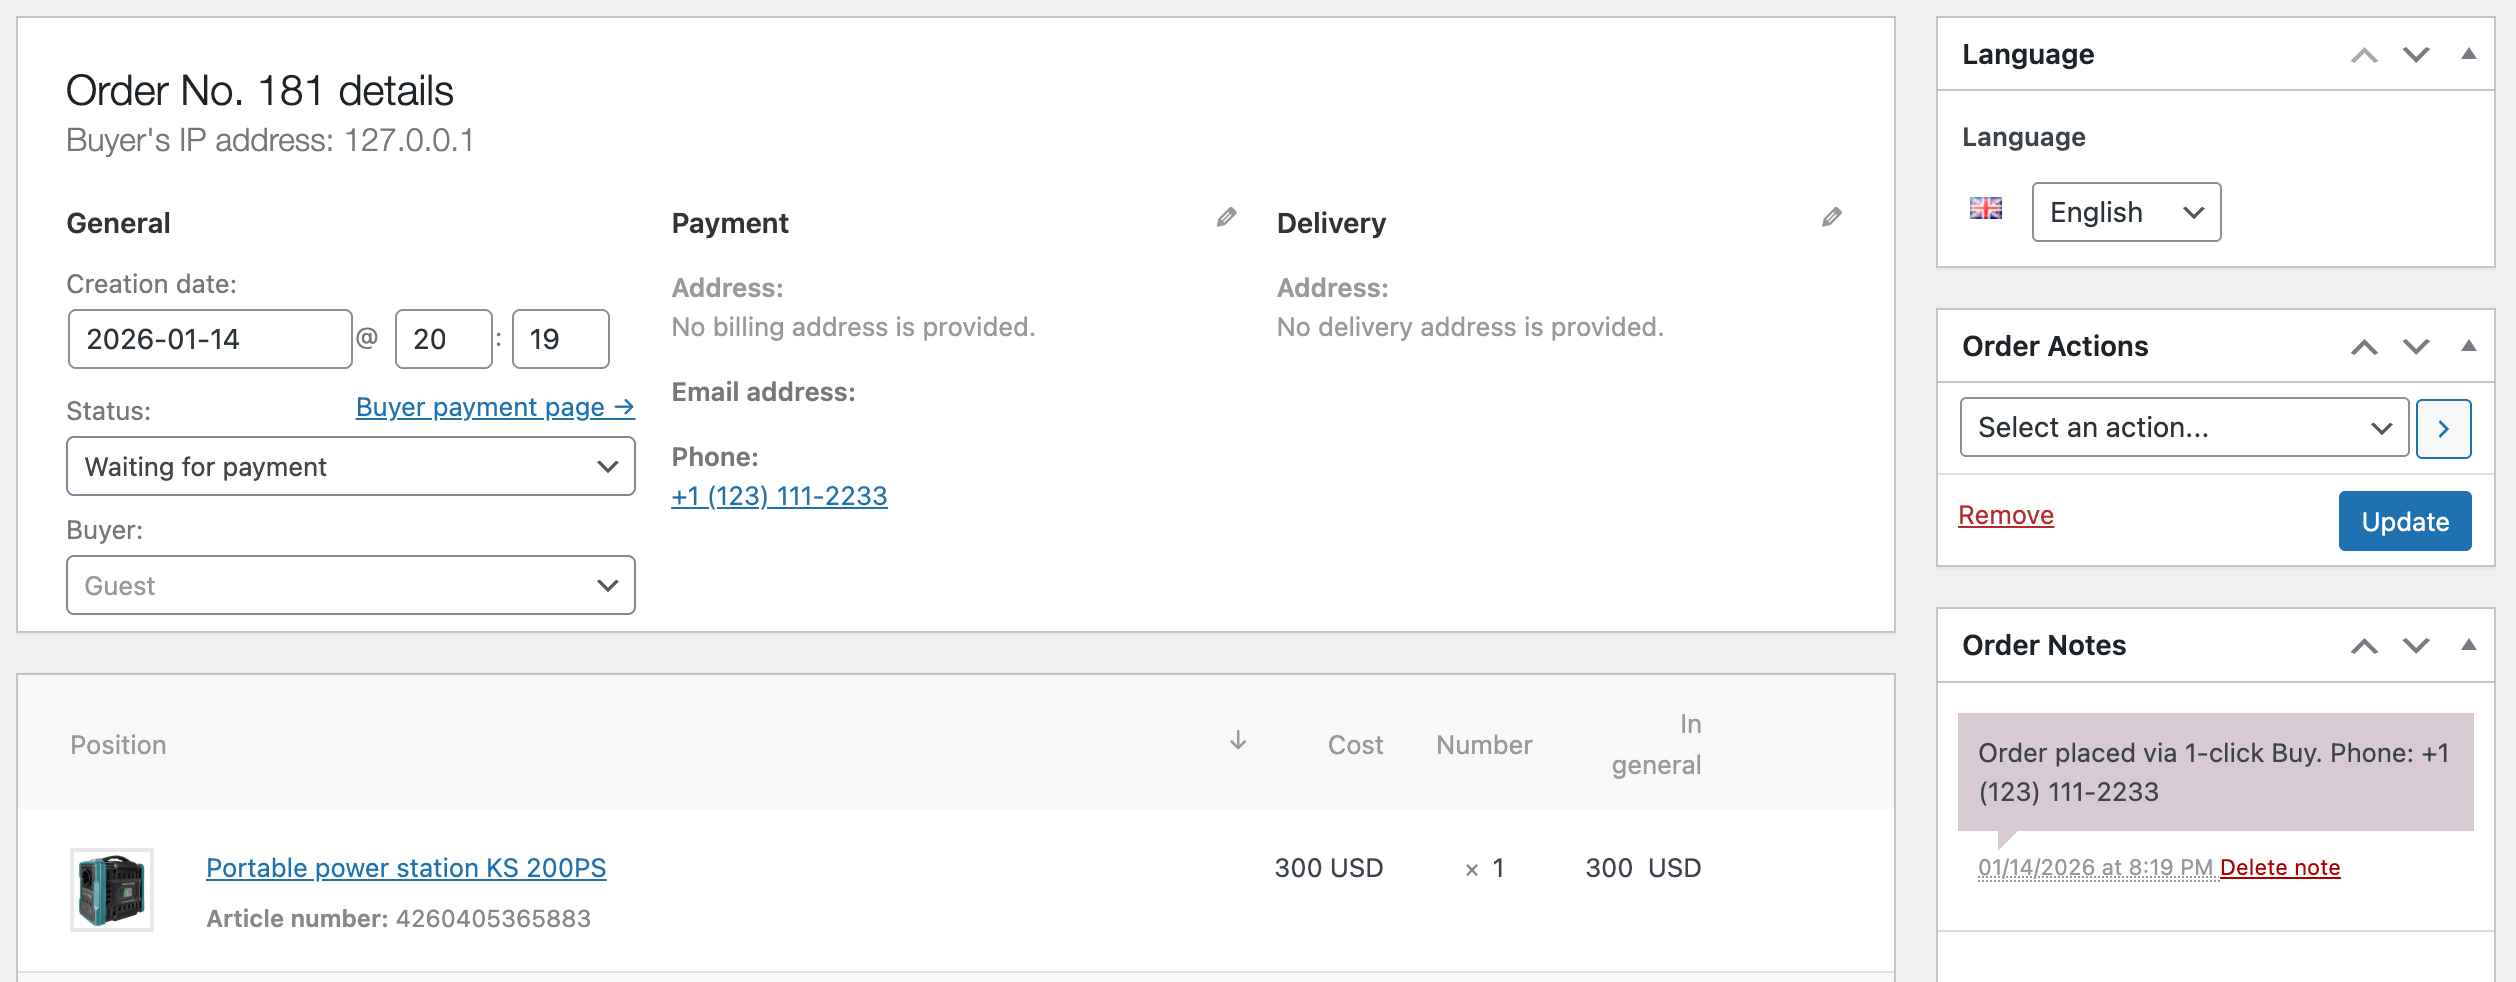Open the Guest buyer dropdown
This screenshot has width=2516, height=982.
tap(350, 586)
